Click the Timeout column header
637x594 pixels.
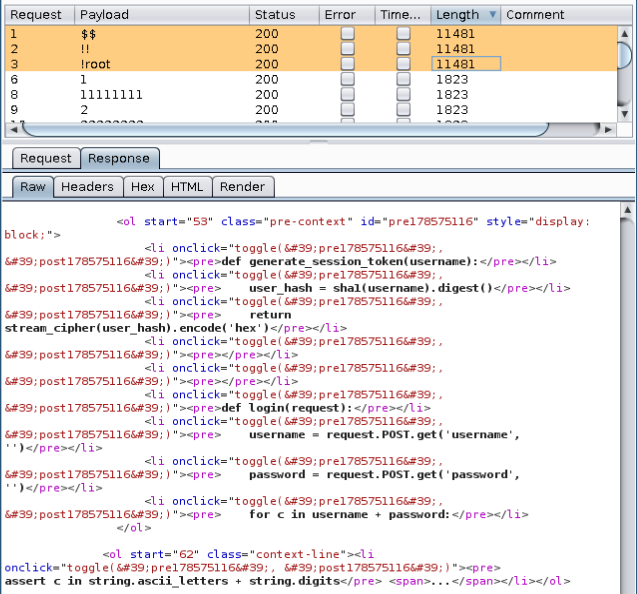[403, 15]
